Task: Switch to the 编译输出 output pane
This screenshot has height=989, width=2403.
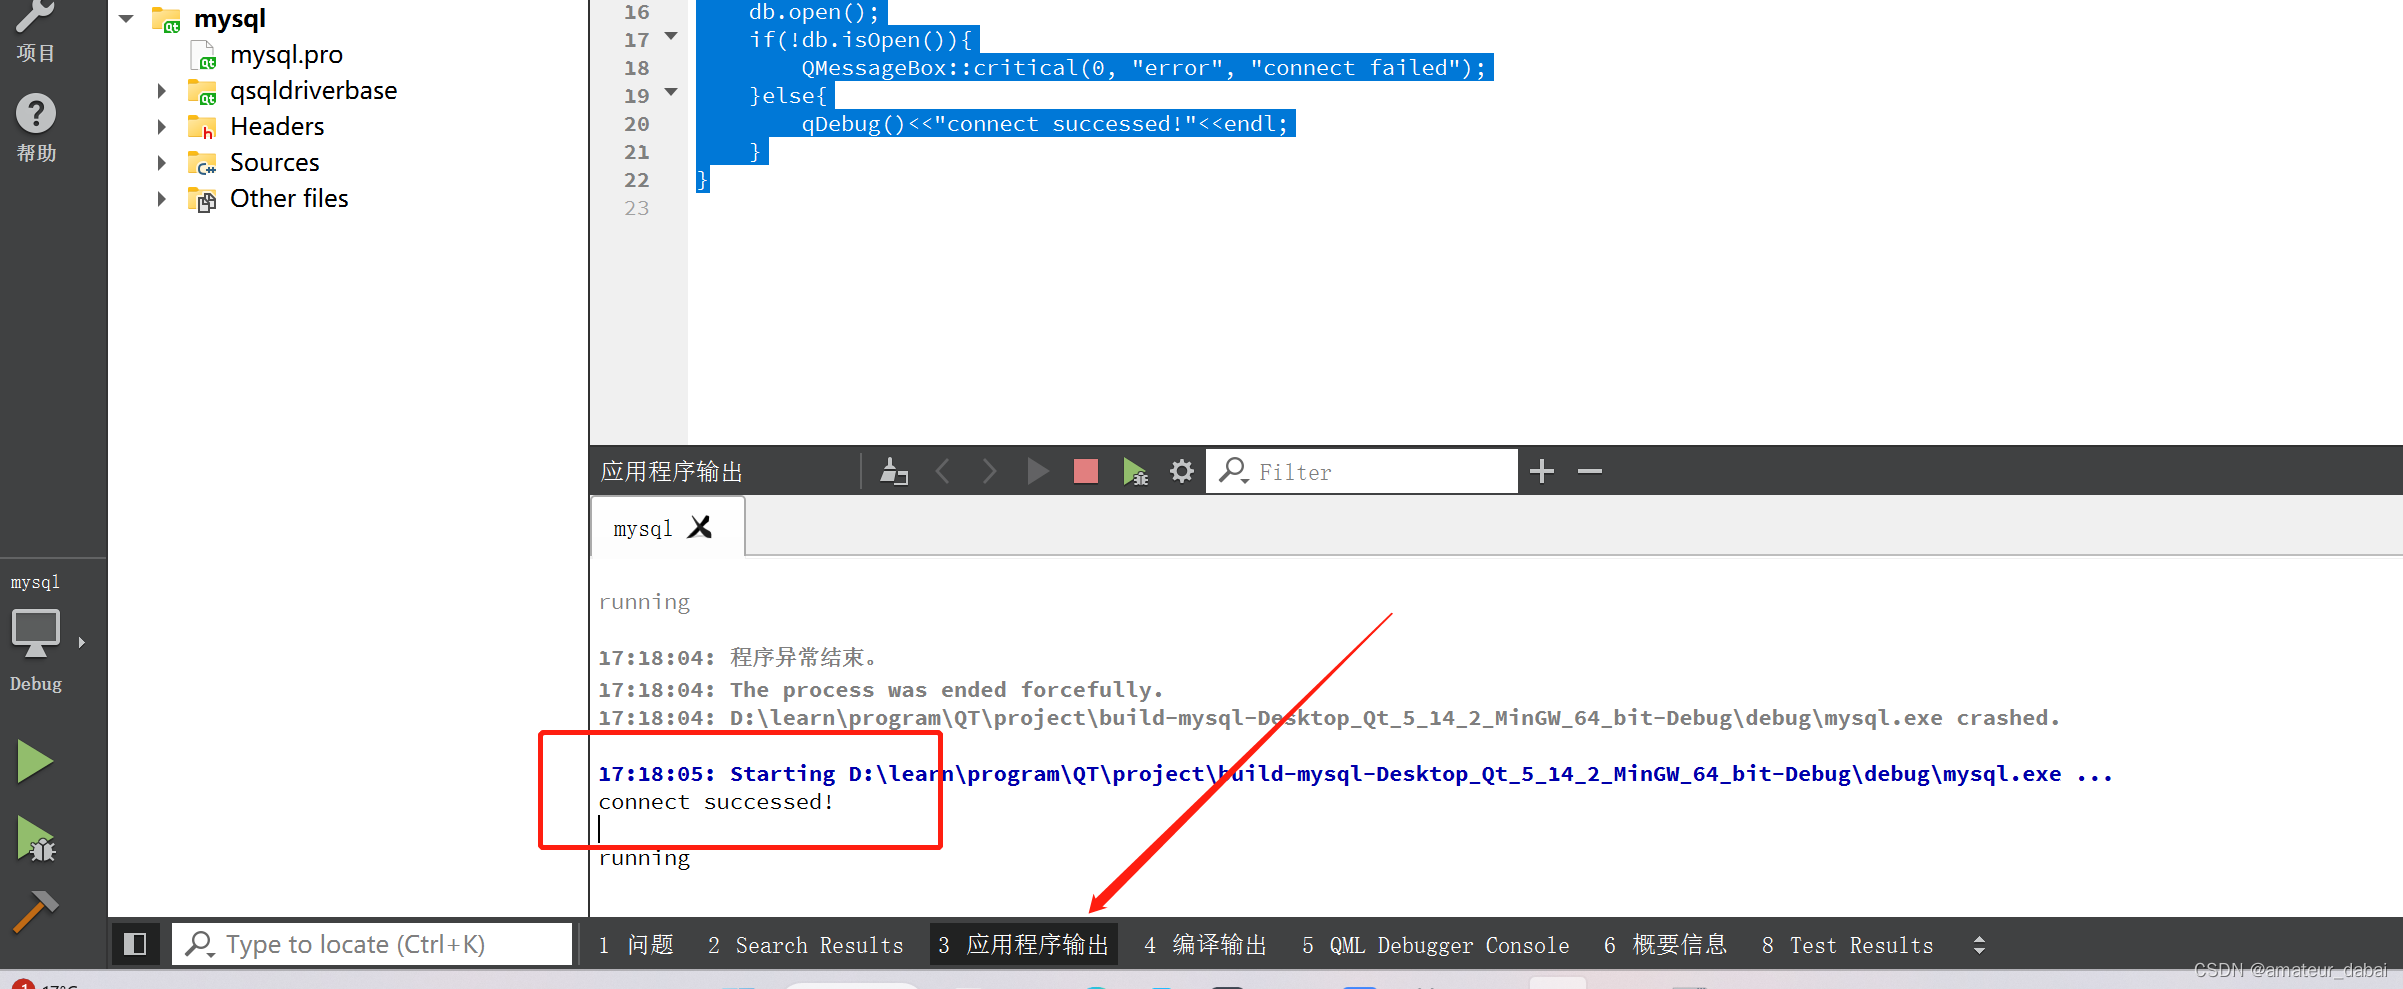Action: [1205, 944]
